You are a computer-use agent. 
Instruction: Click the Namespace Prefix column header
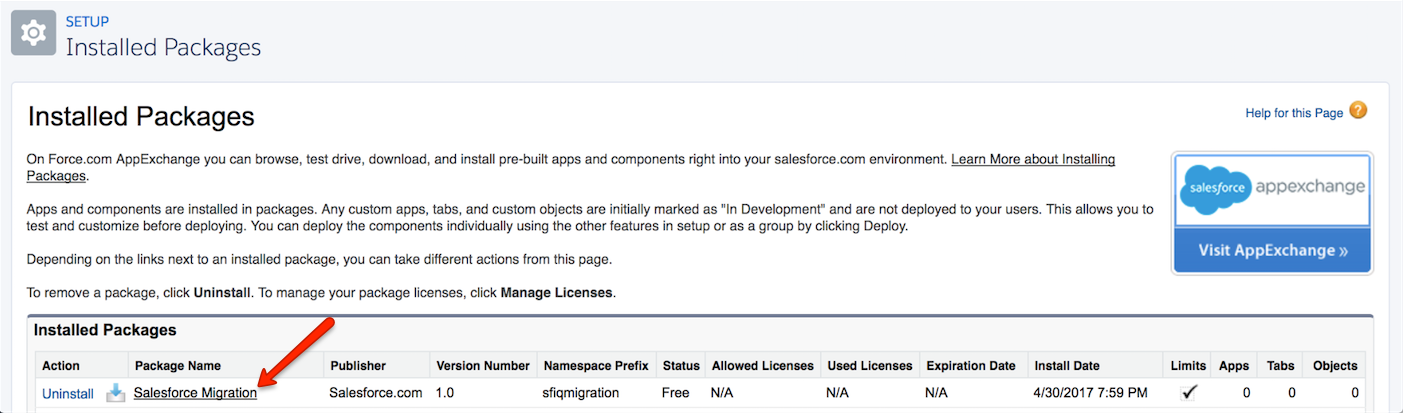[595, 365]
